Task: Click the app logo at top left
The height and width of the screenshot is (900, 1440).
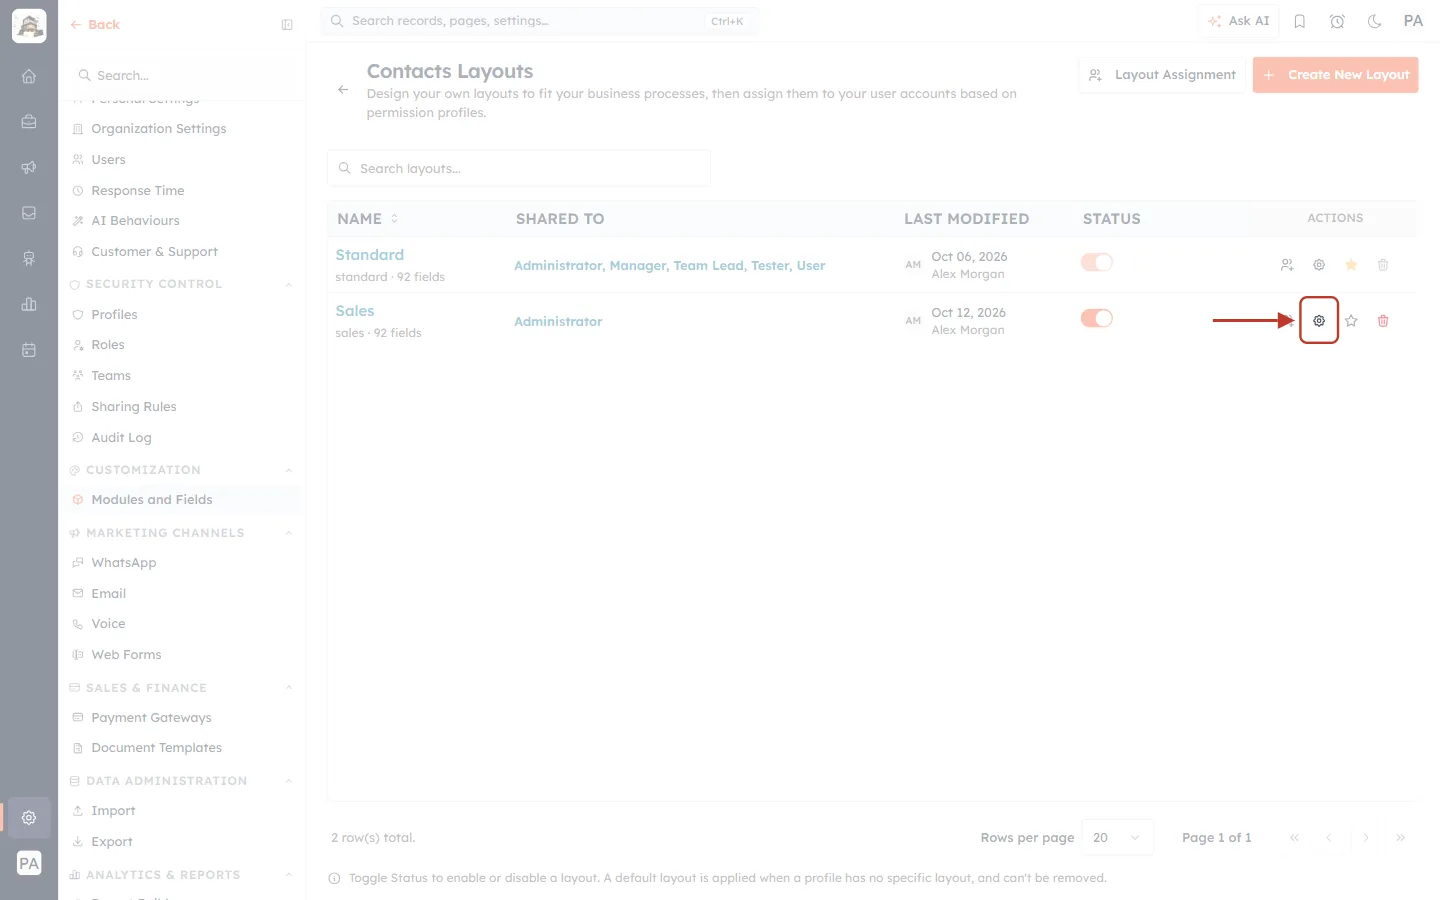Action: click(29, 26)
